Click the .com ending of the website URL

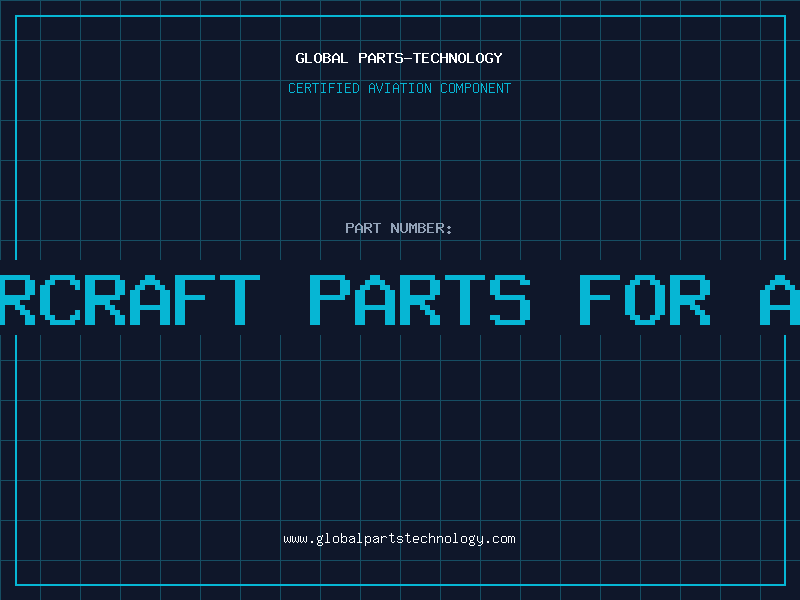point(500,539)
